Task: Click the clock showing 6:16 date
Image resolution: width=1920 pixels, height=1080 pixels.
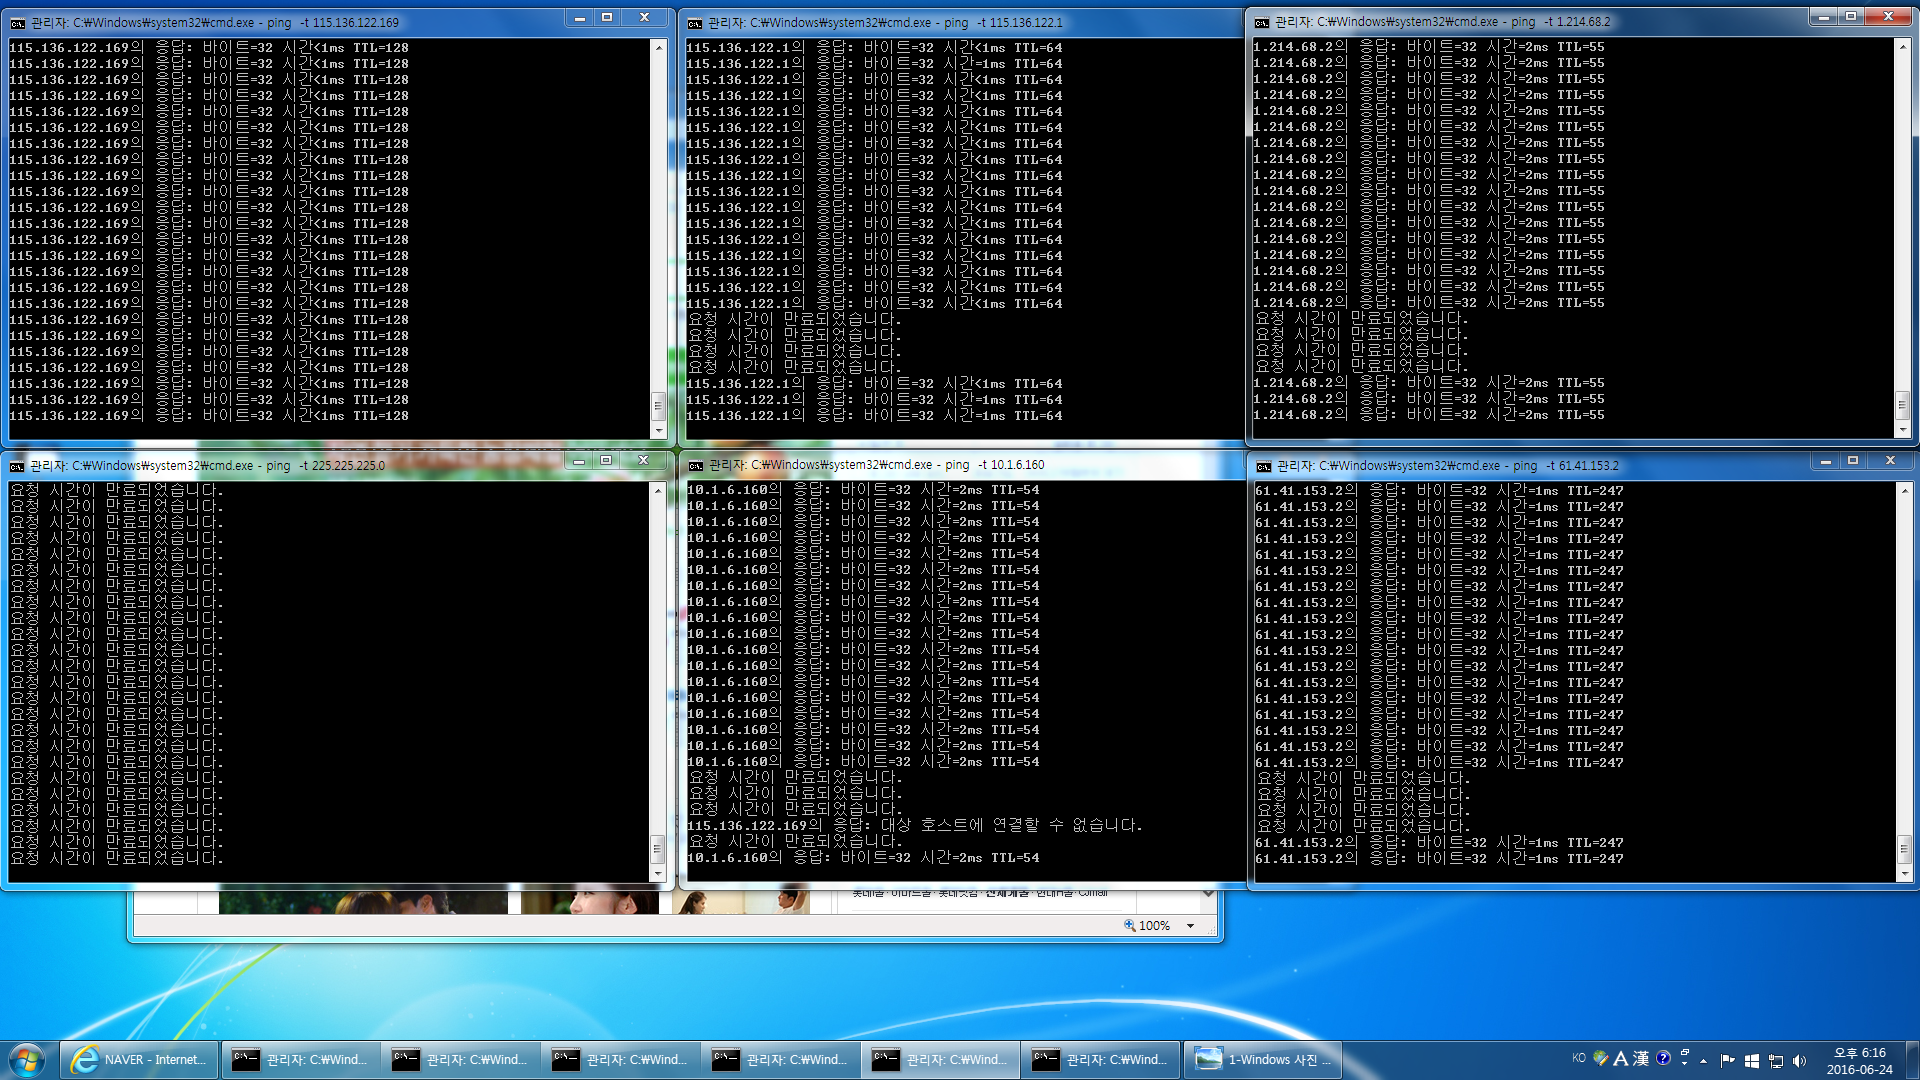Action: (x=1859, y=1060)
